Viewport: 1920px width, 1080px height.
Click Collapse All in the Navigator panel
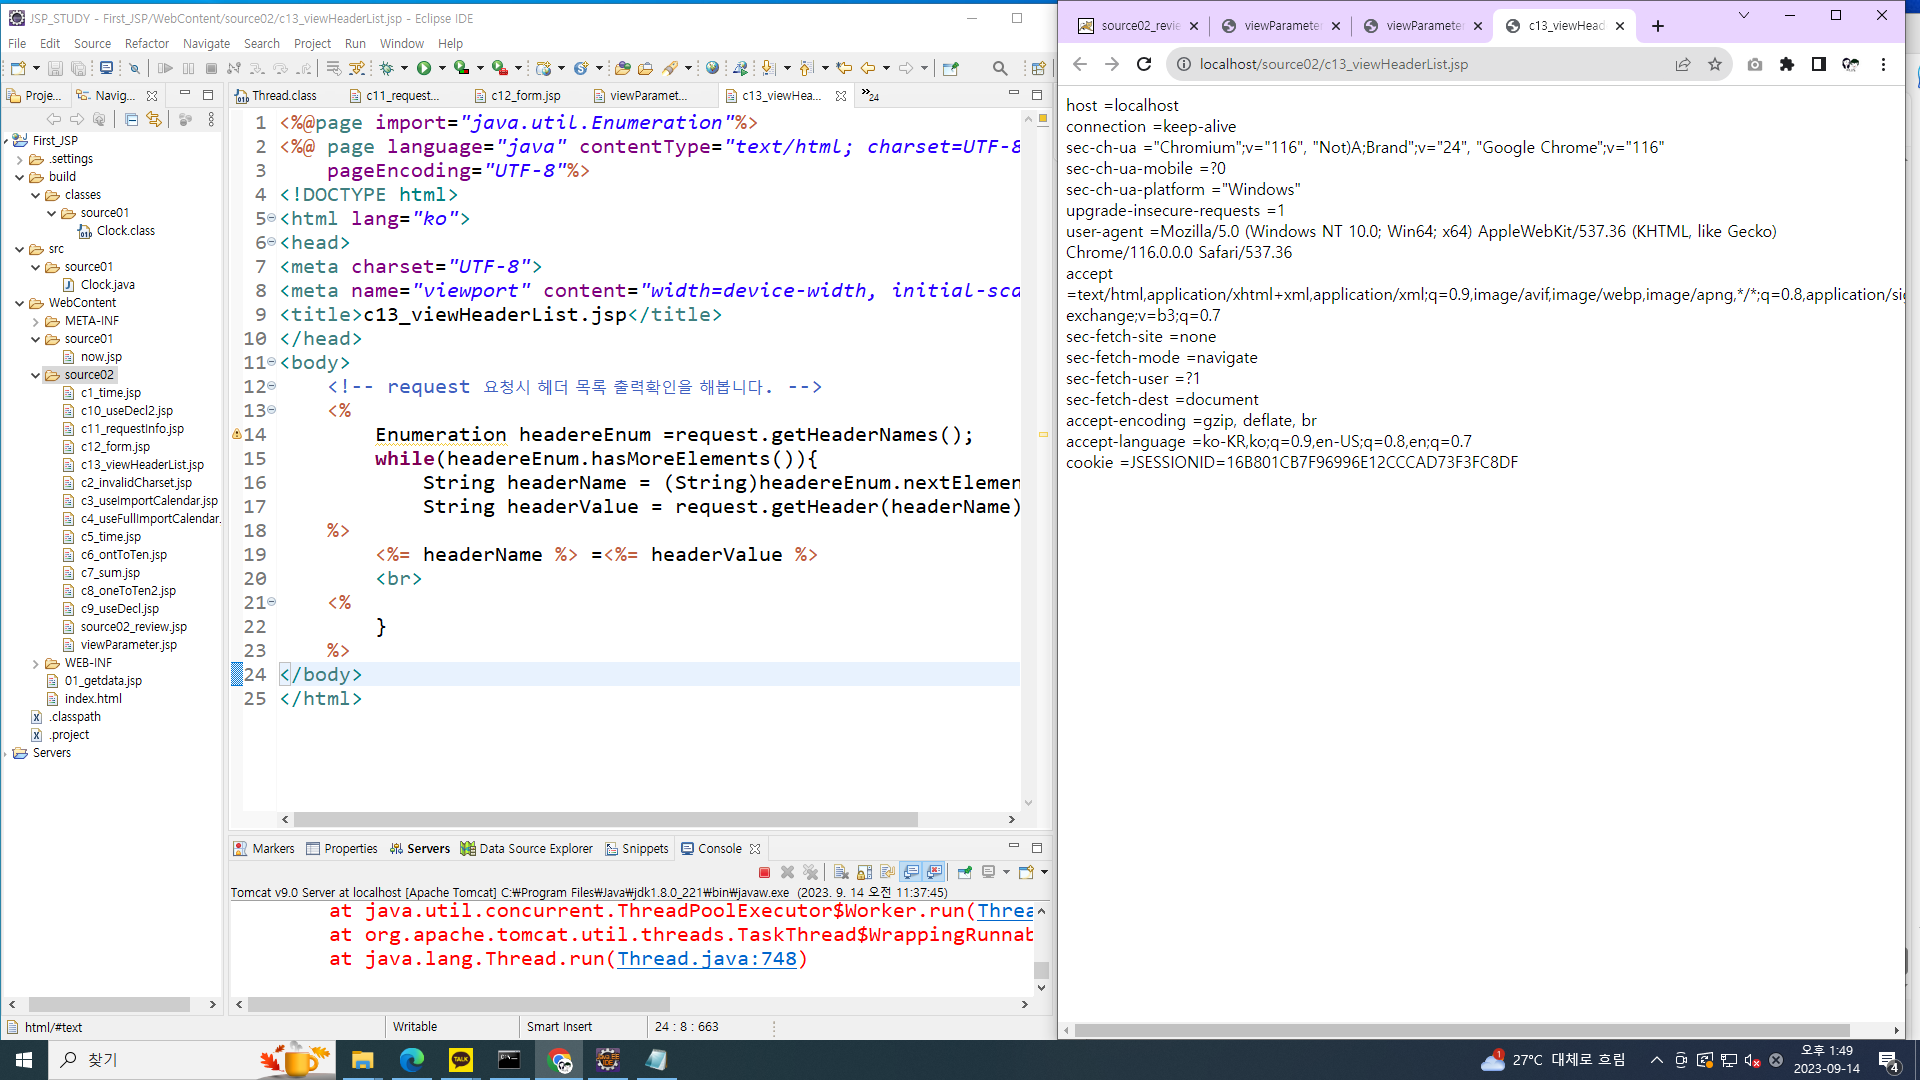pos(131,119)
